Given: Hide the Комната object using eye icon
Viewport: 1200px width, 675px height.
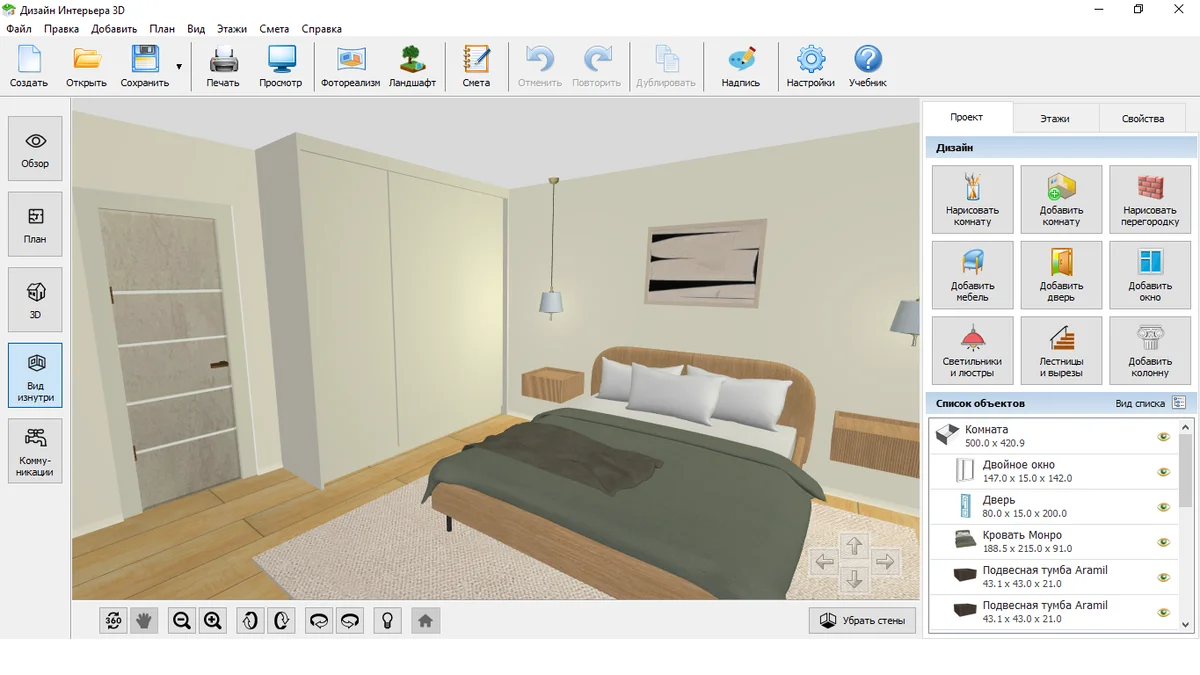Looking at the screenshot, I should coord(1163,437).
